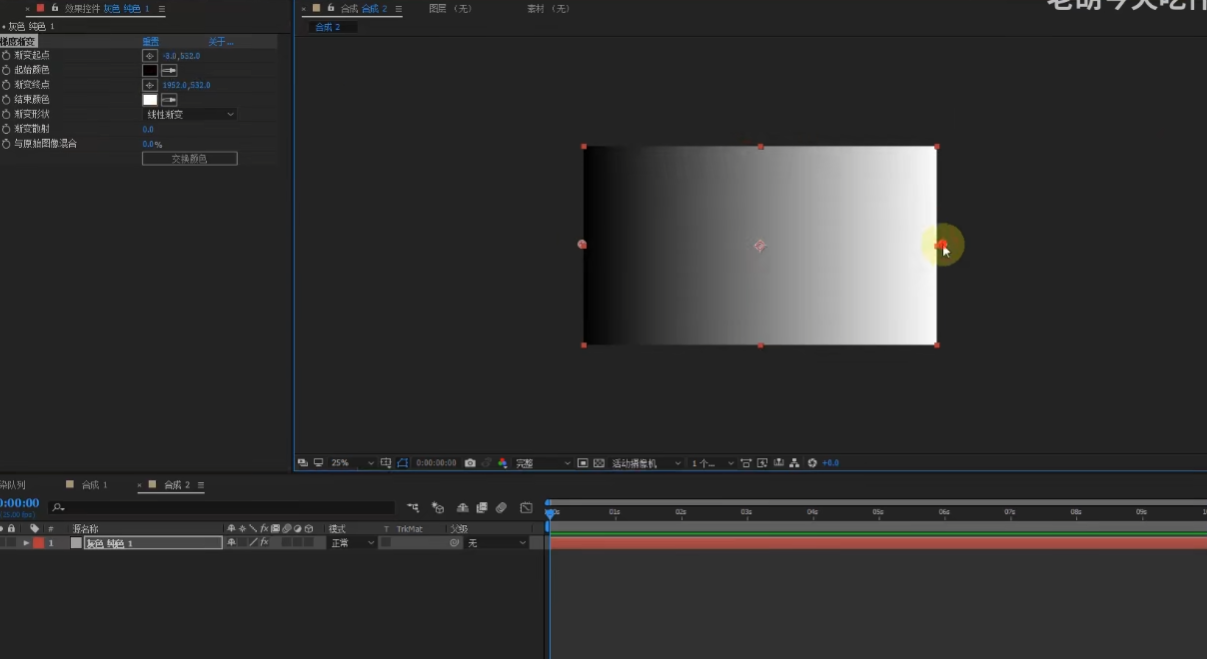
Task: Click the timeline layer search field
Action: (x=222, y=508)
